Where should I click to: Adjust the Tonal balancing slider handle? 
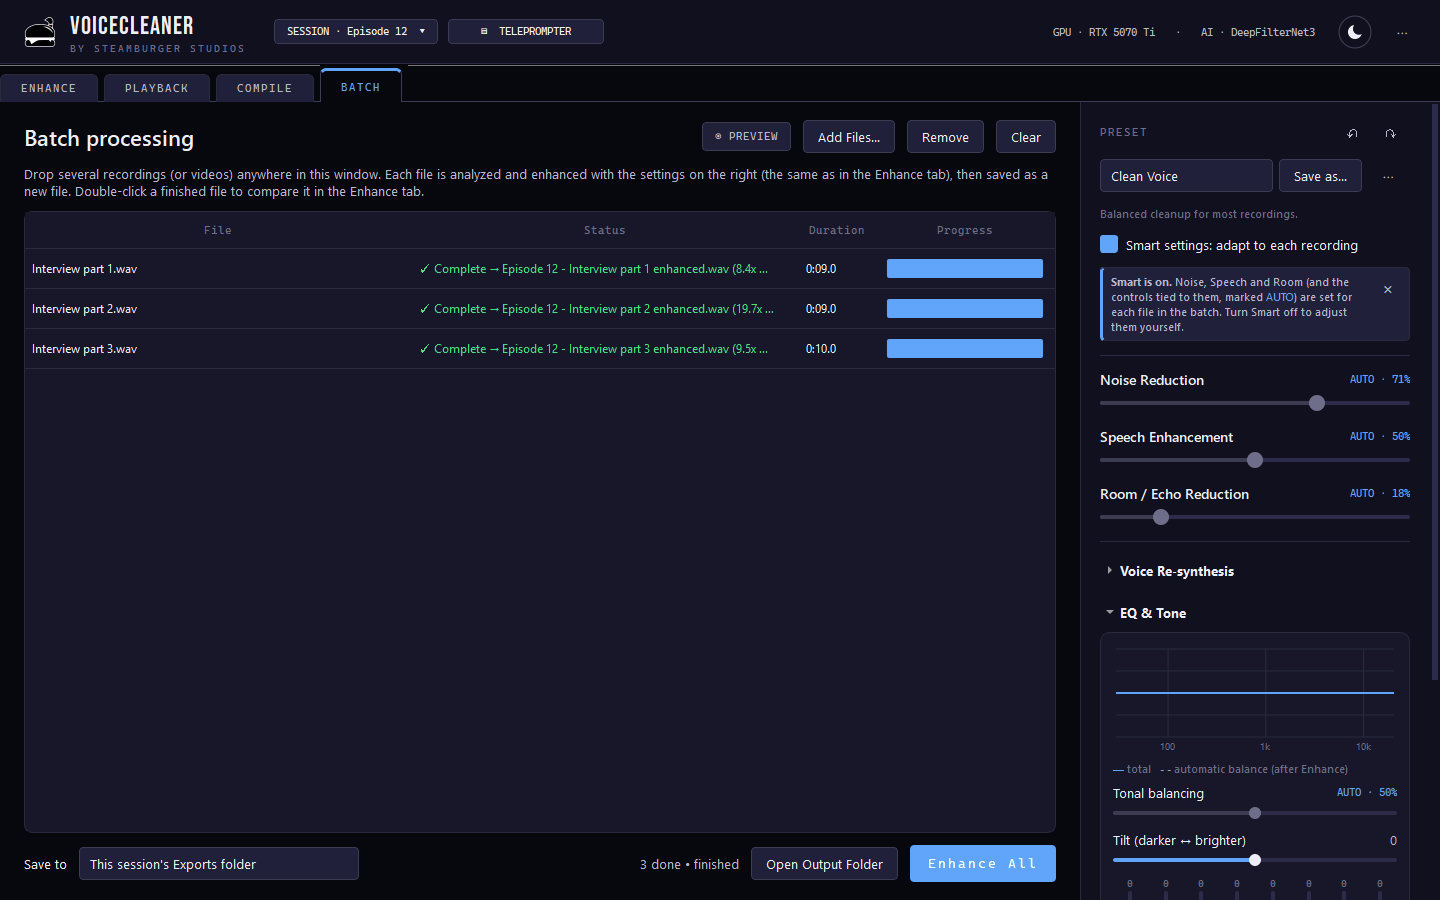click(x=1255, y=813)
